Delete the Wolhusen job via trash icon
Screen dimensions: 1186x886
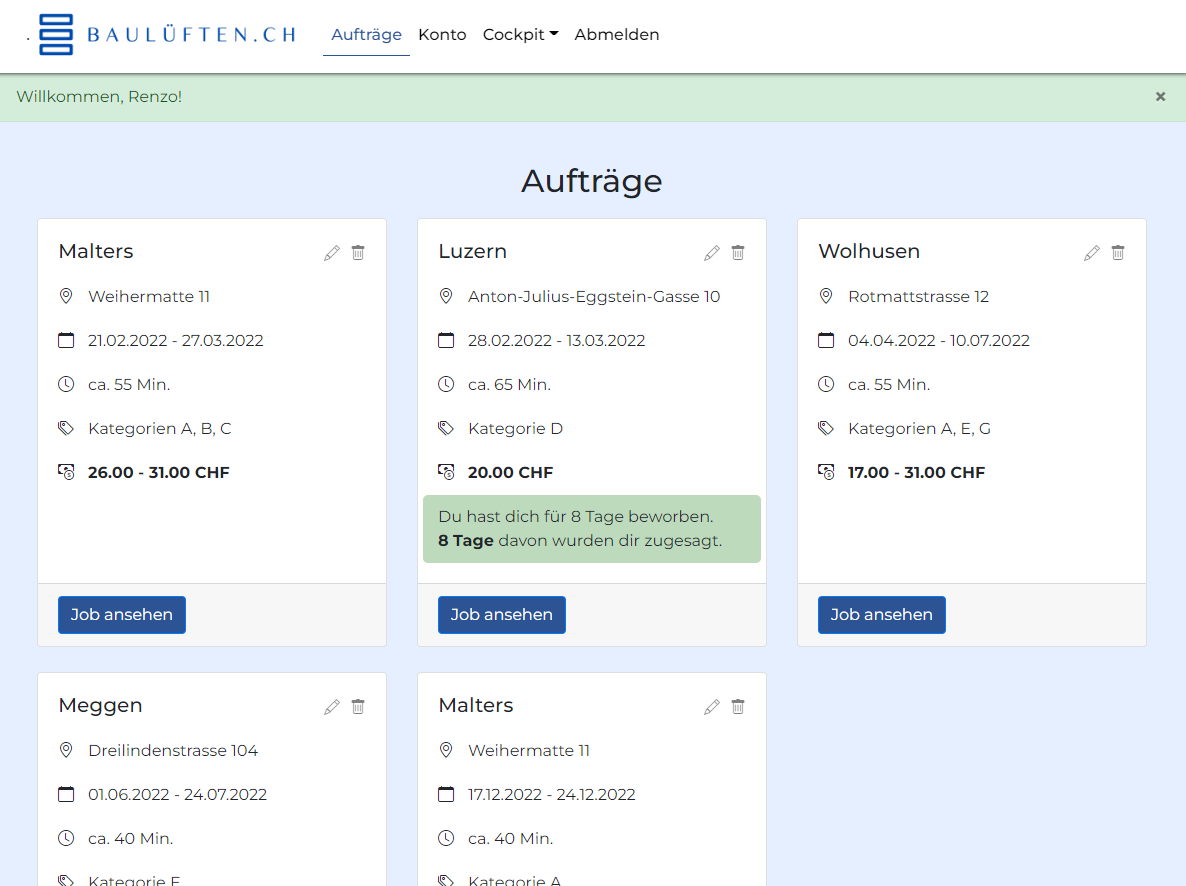pos(1118,253)
